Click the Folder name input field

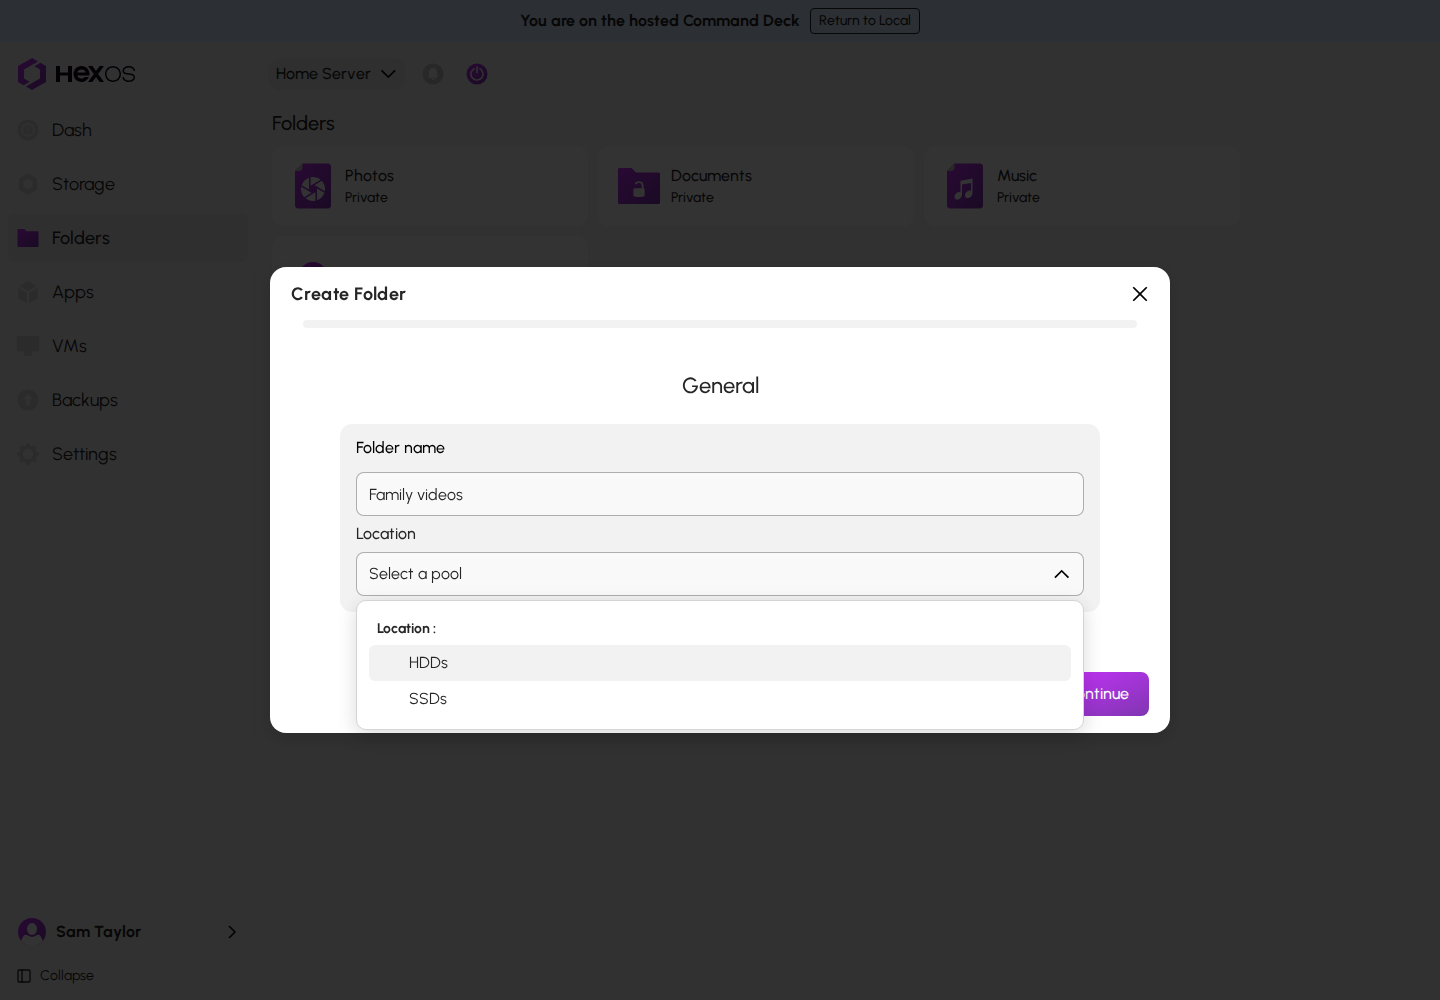720,494
